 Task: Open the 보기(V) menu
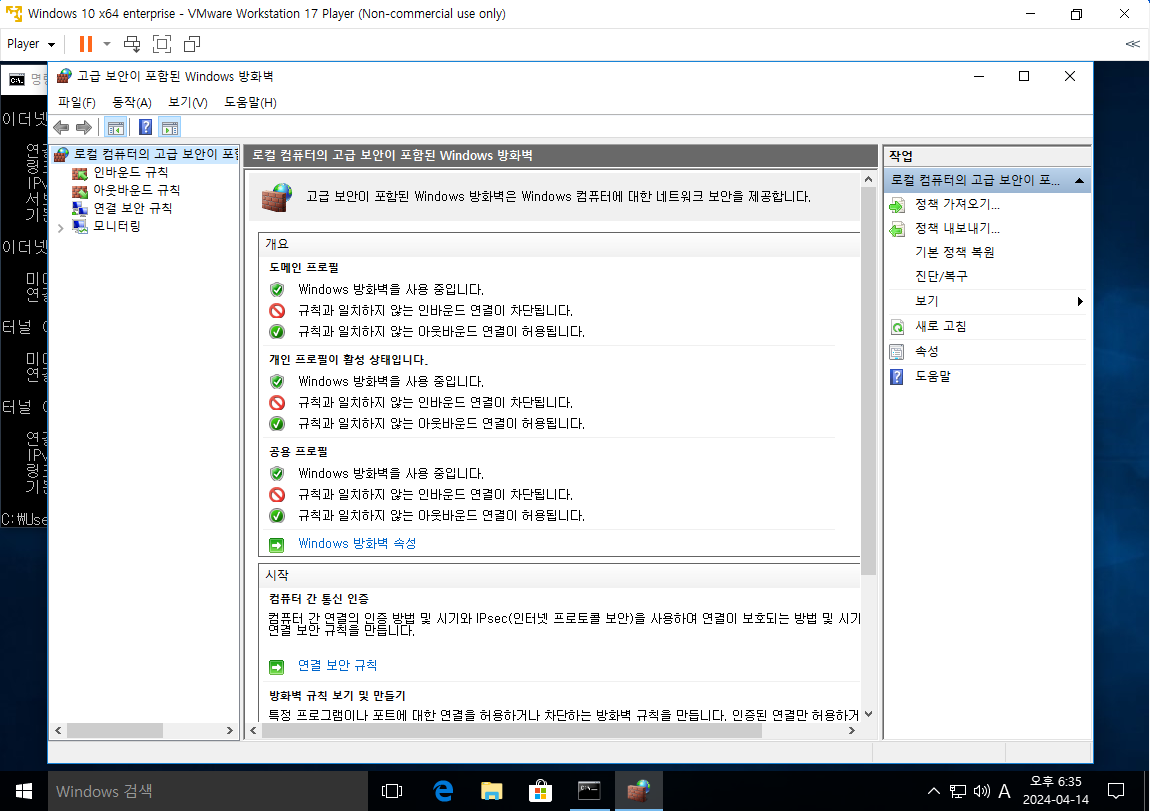click(x=188, y=103)
